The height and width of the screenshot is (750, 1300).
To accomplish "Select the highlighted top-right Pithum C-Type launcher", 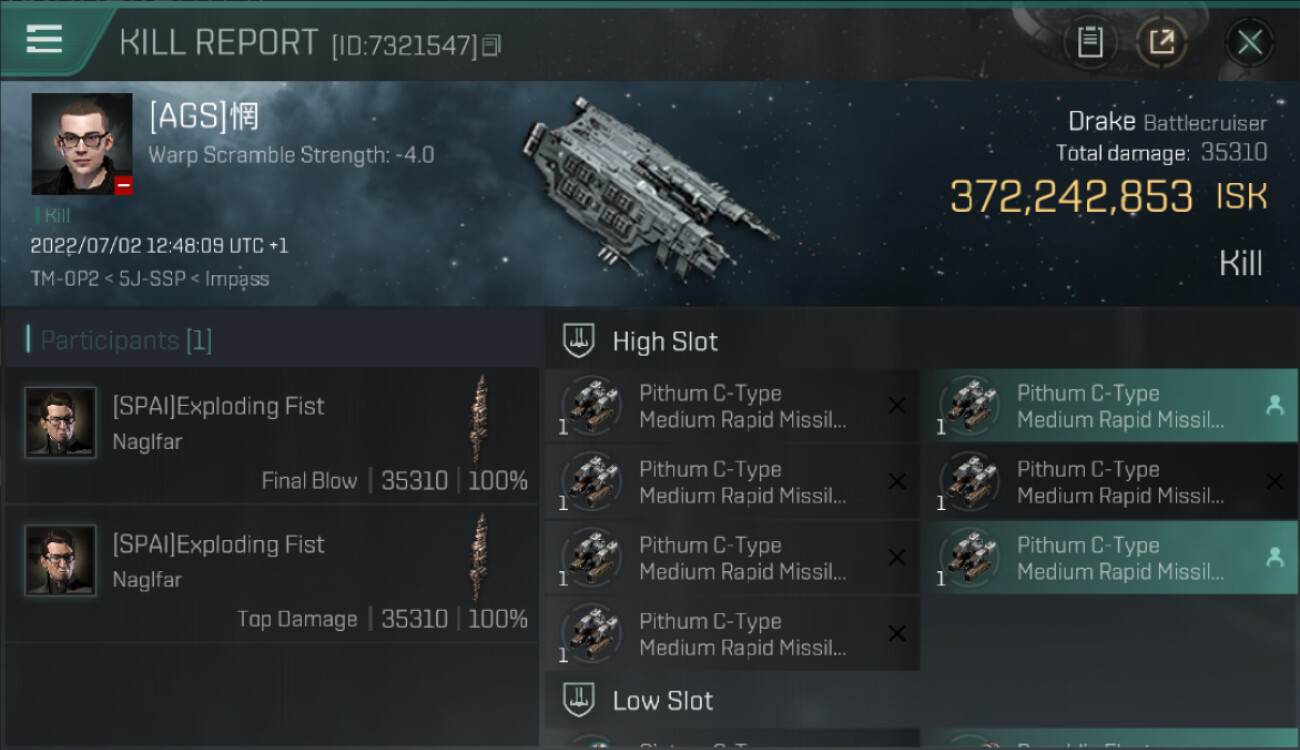I will (x=1110, y=406).
